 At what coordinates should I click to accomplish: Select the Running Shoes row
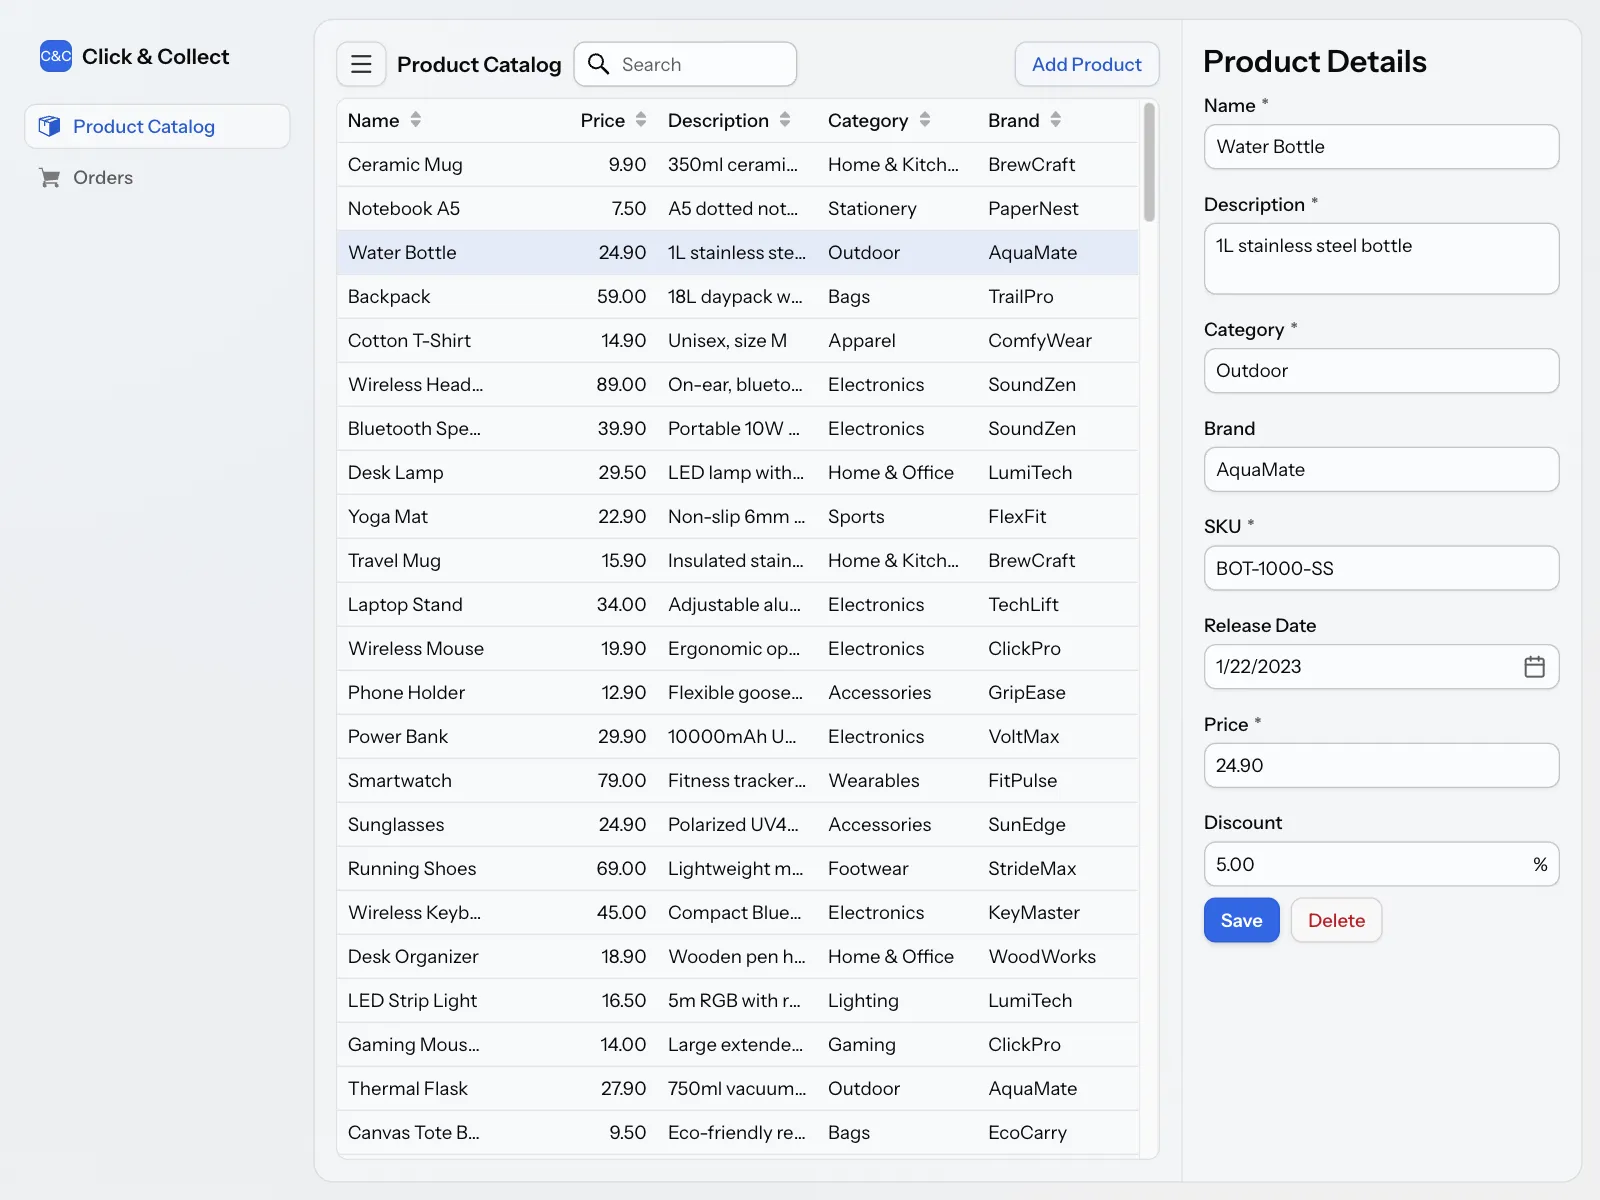coord(738,868)
